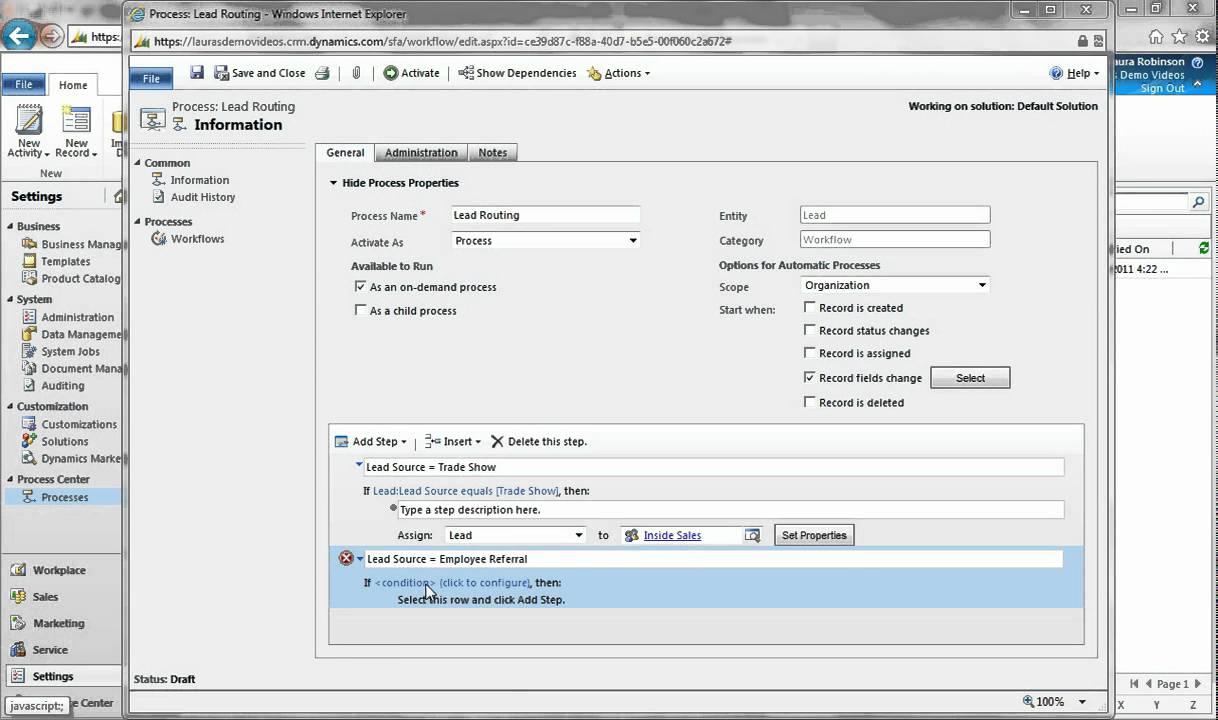This screenshot has height=720, width=1218.
Task: Open Auditing under System
Action: click(x=62, y=385)
